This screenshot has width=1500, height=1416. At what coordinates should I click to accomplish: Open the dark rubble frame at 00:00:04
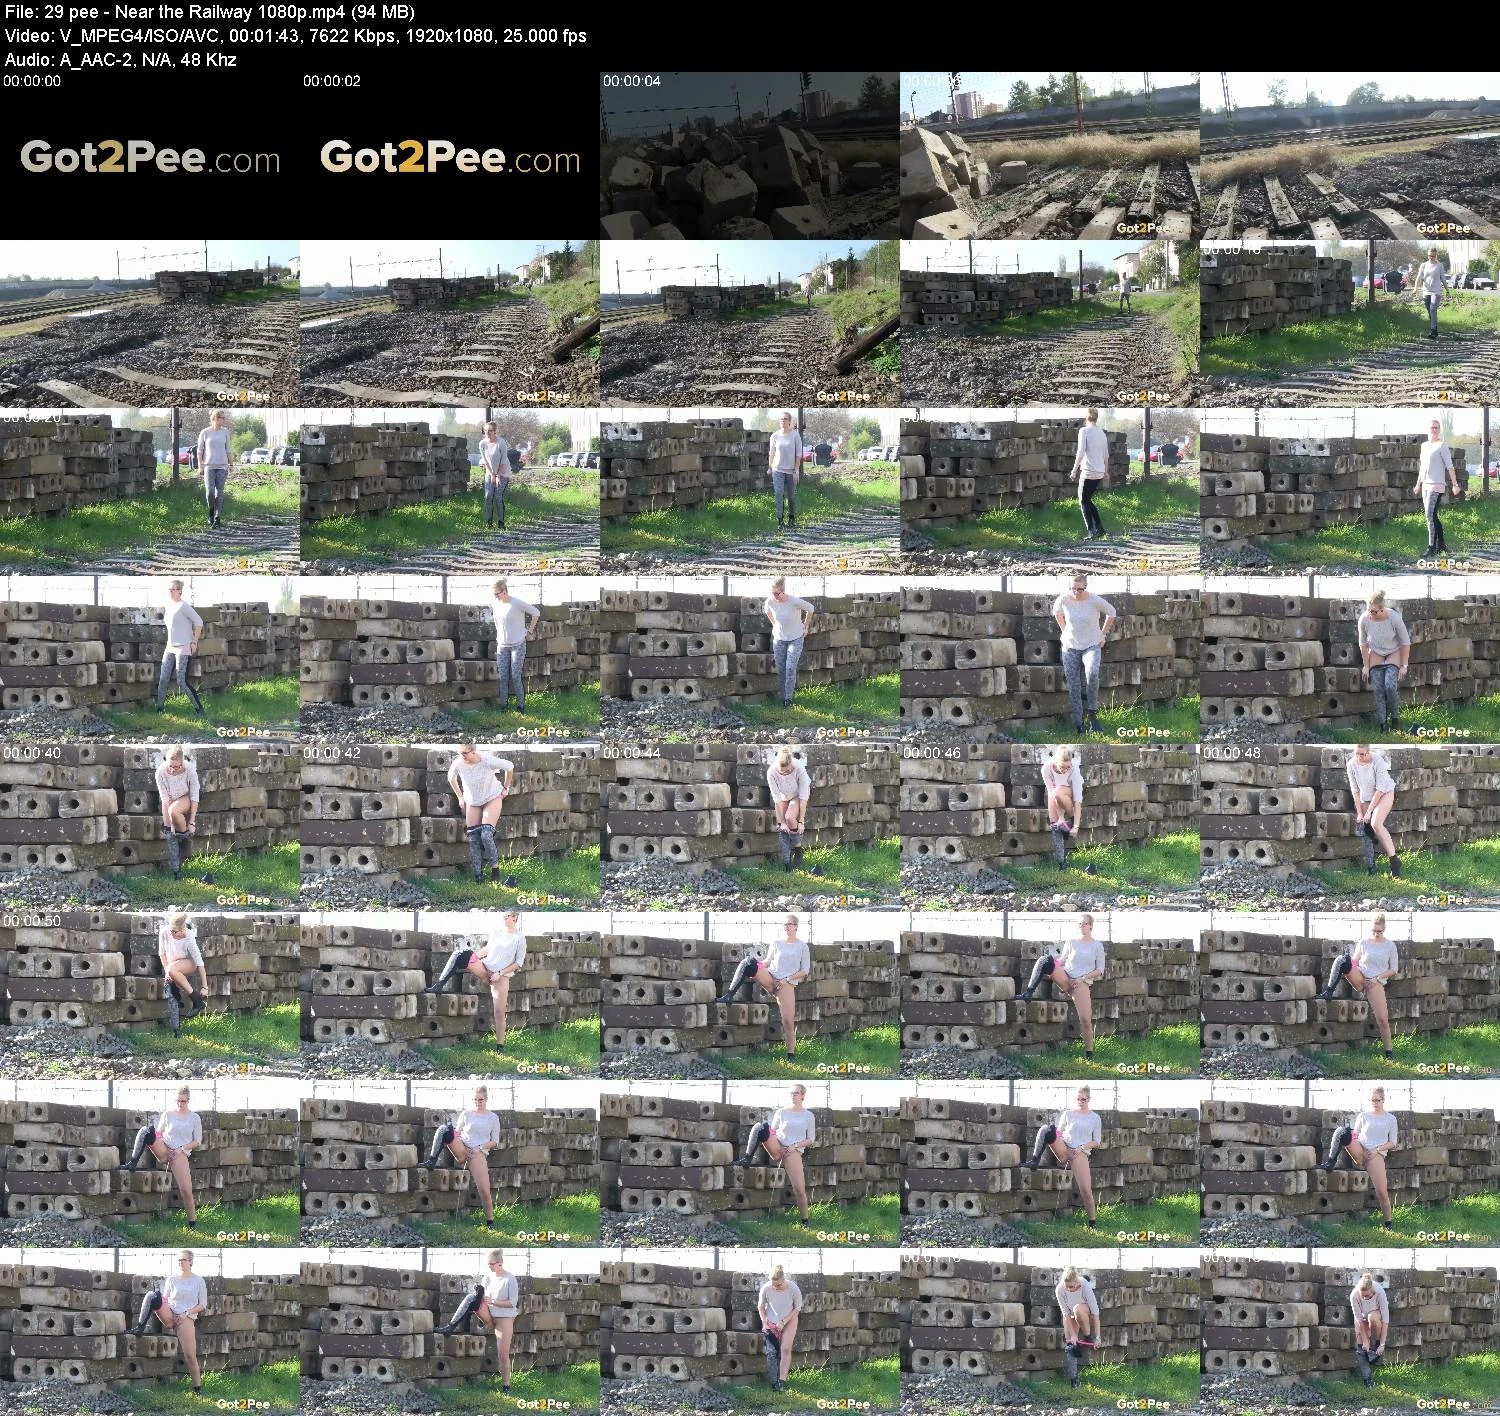click(750, 155)
